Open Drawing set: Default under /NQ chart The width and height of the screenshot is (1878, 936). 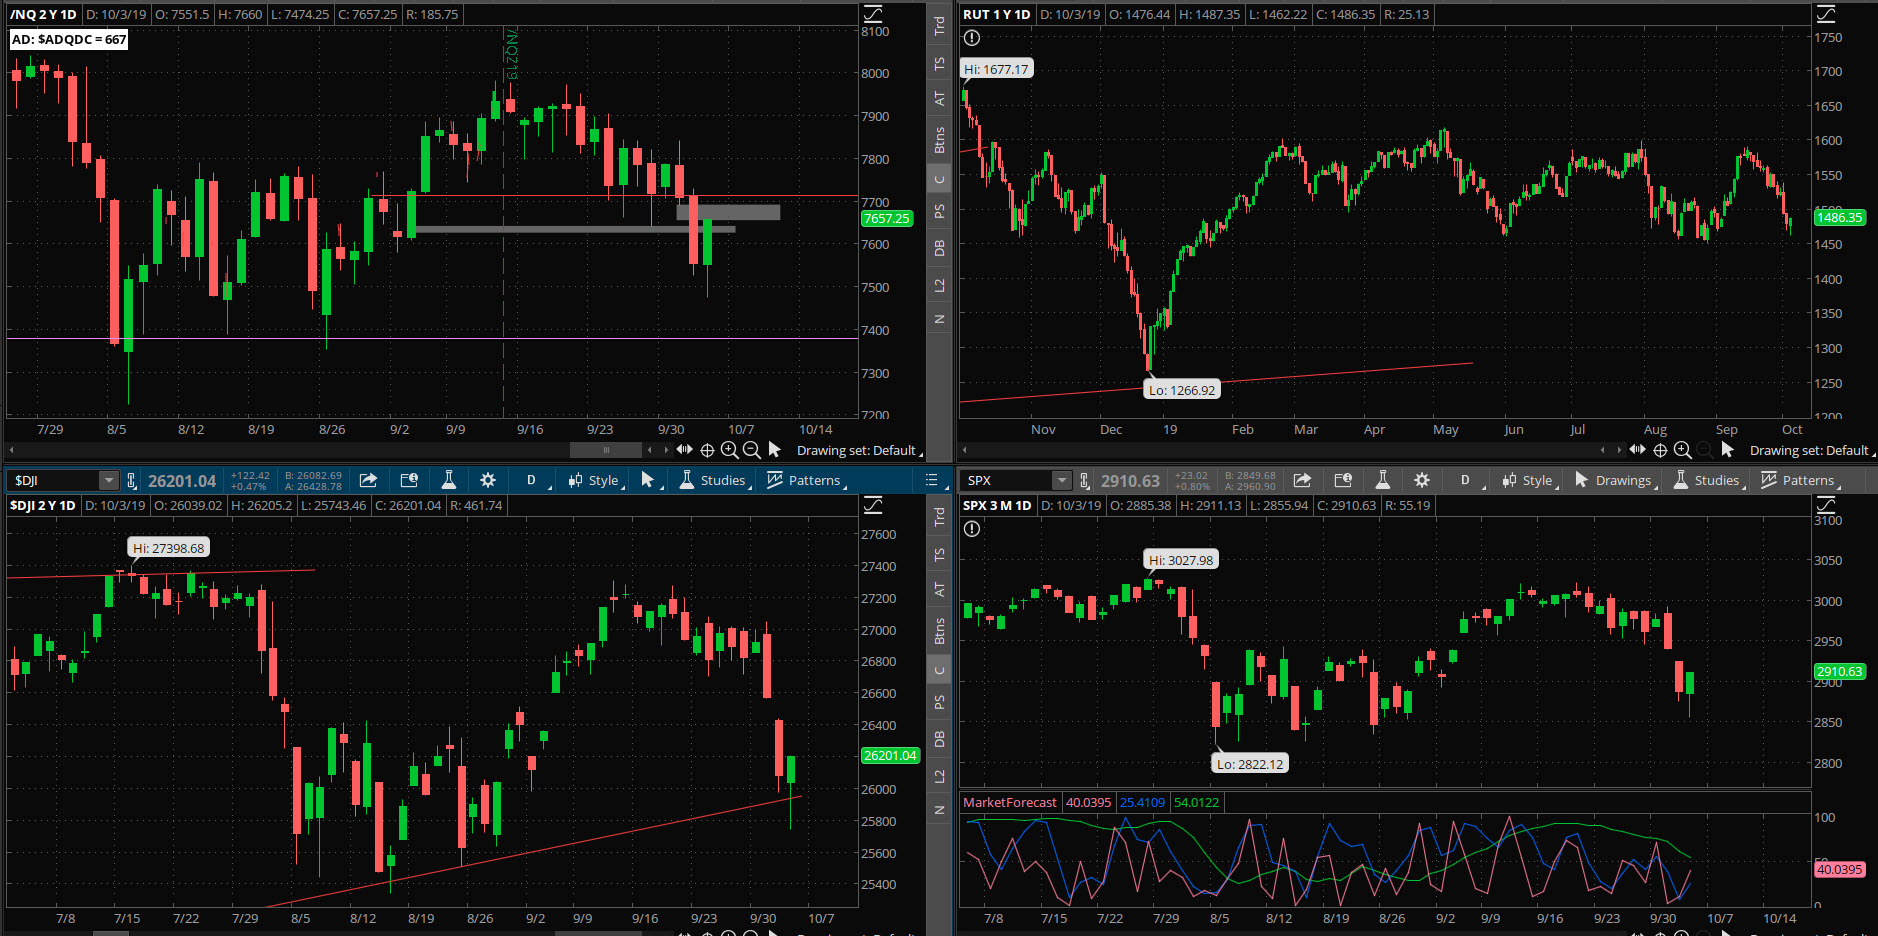(x=859, y=450)
